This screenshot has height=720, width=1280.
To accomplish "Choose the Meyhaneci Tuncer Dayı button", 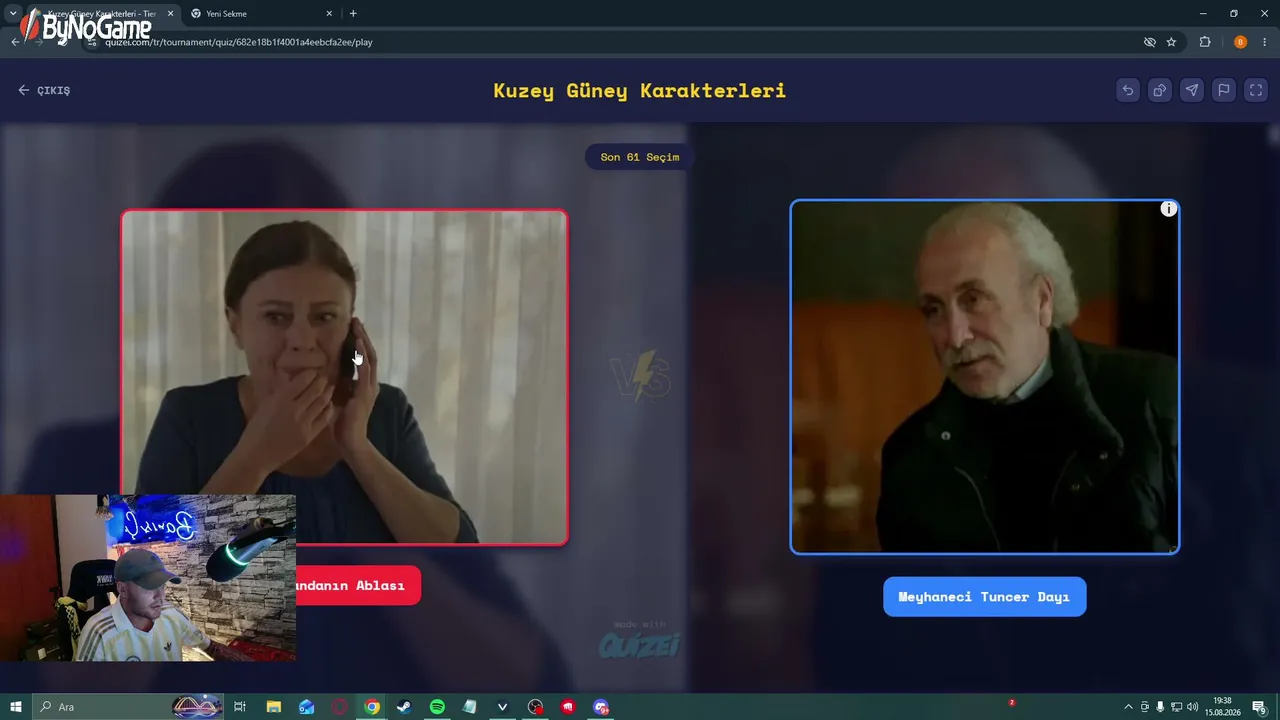I will pyautogui.click(x=984, y=597).
